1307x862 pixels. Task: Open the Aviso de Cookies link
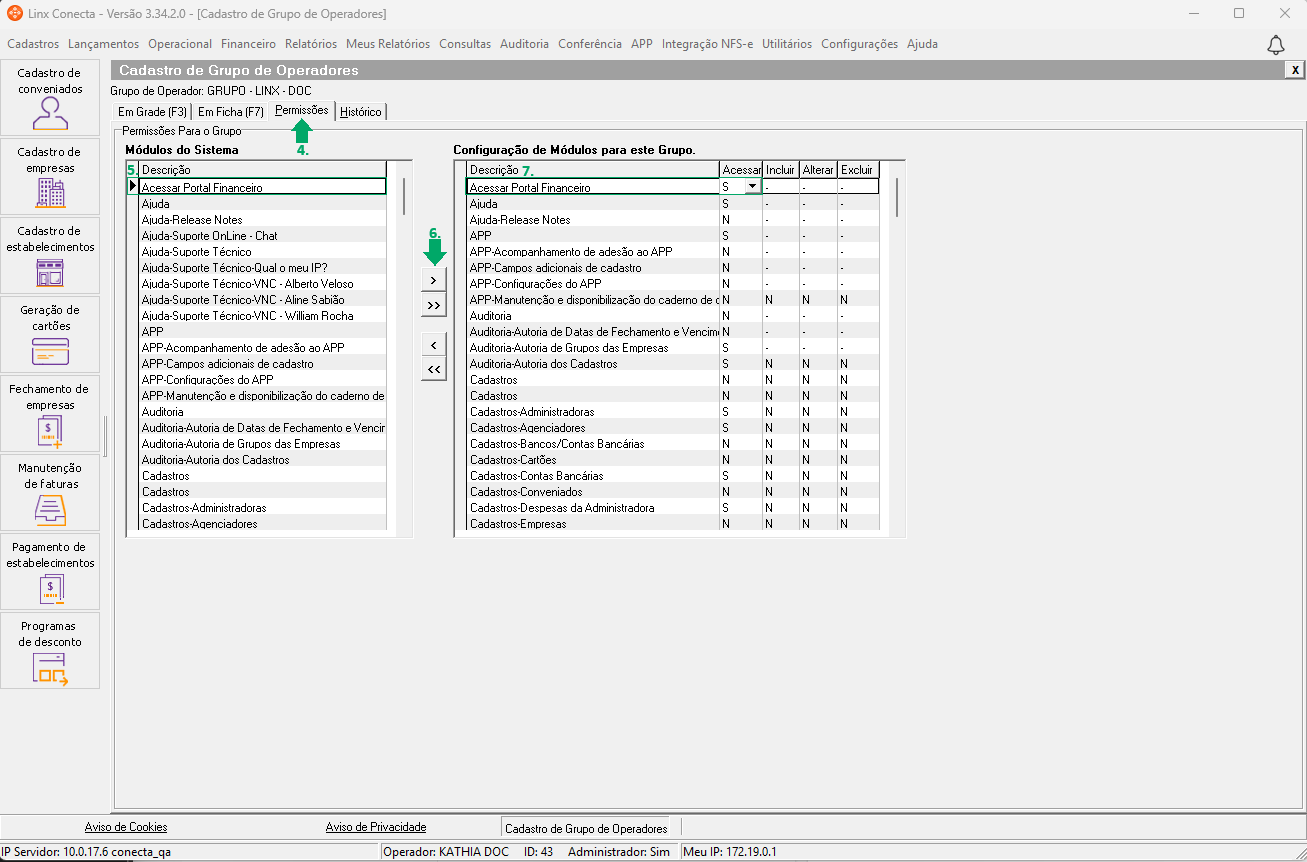coord(126,827)
